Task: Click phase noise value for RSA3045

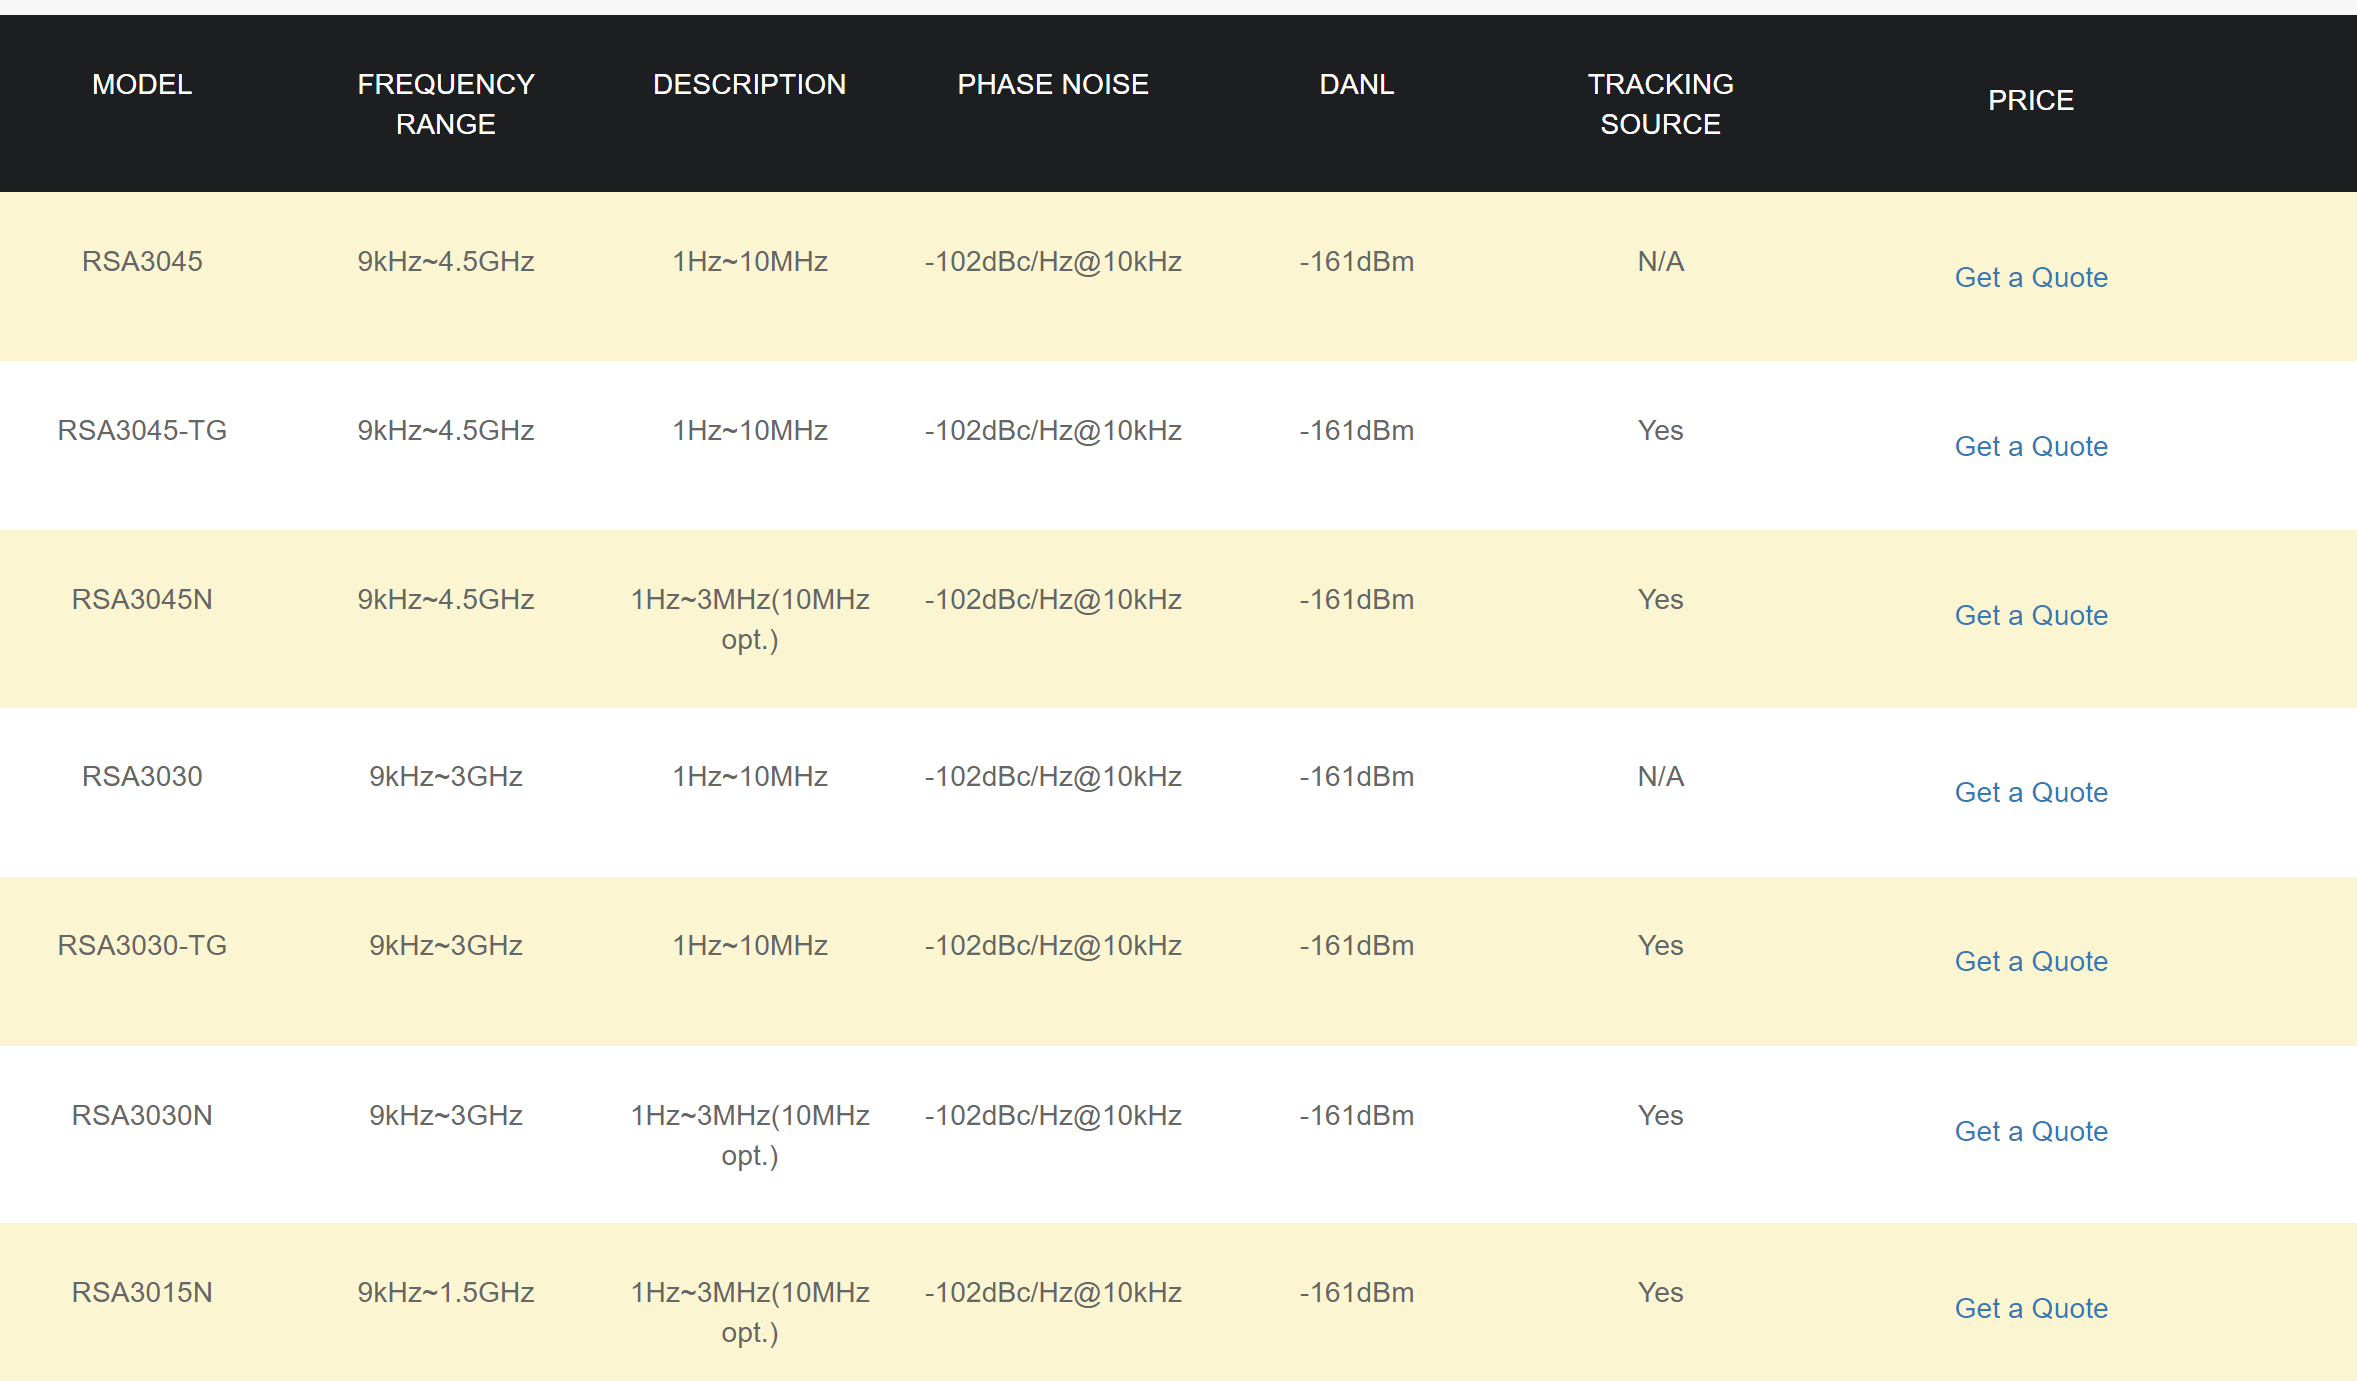Action: tap(1053, 261)
